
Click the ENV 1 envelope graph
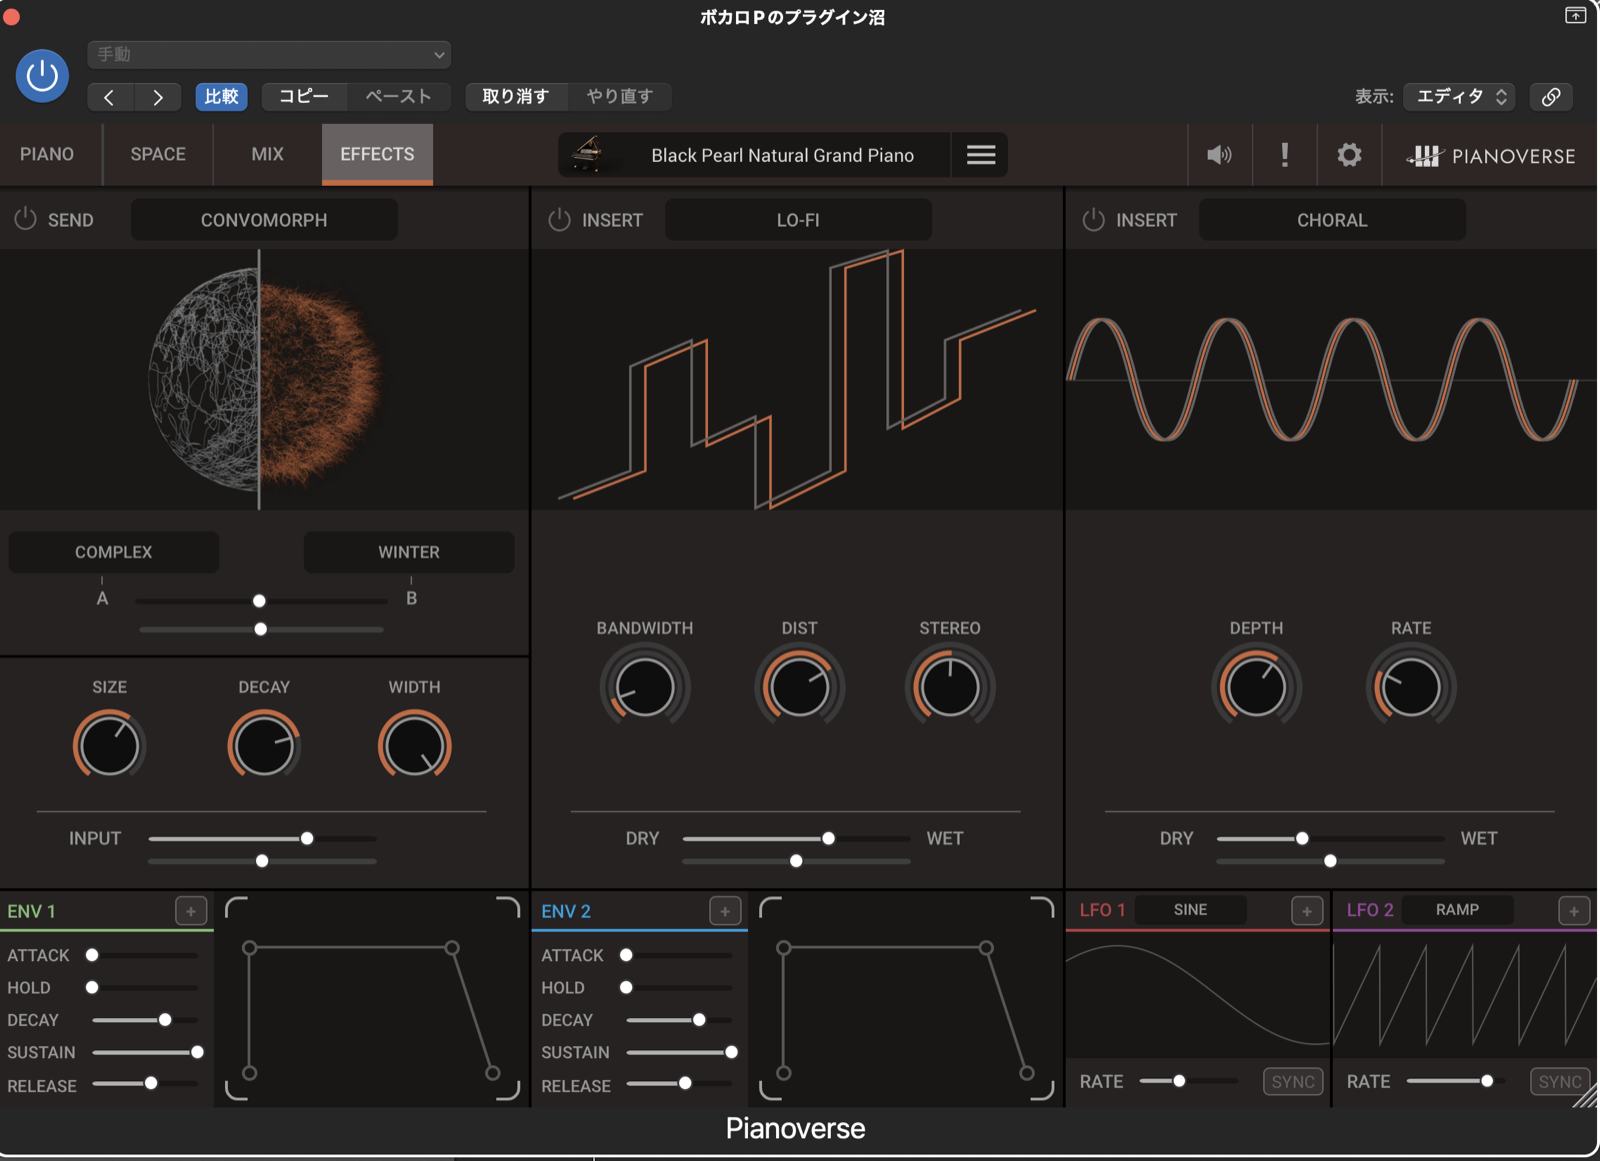372,998
